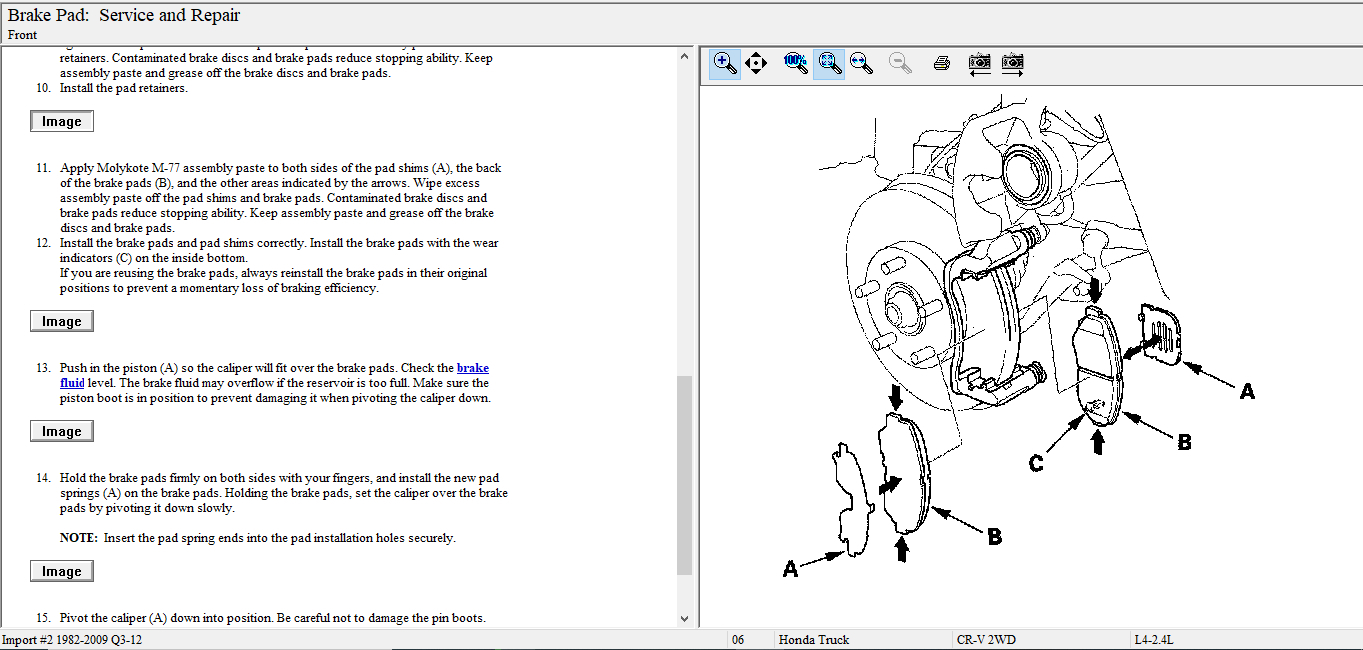
Task: Select the zoom in magnifier tool
Action: pyautogui.click(x=726, y=64)
